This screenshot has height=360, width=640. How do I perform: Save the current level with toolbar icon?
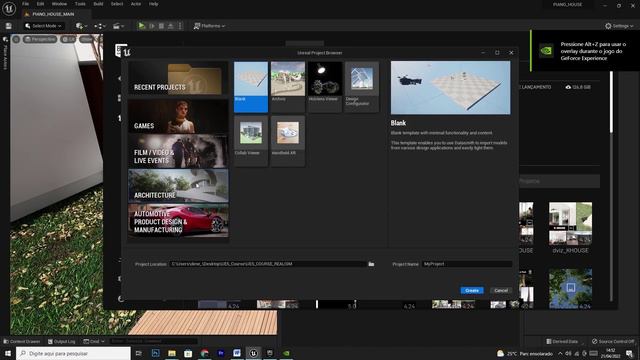tap(9, 26)
